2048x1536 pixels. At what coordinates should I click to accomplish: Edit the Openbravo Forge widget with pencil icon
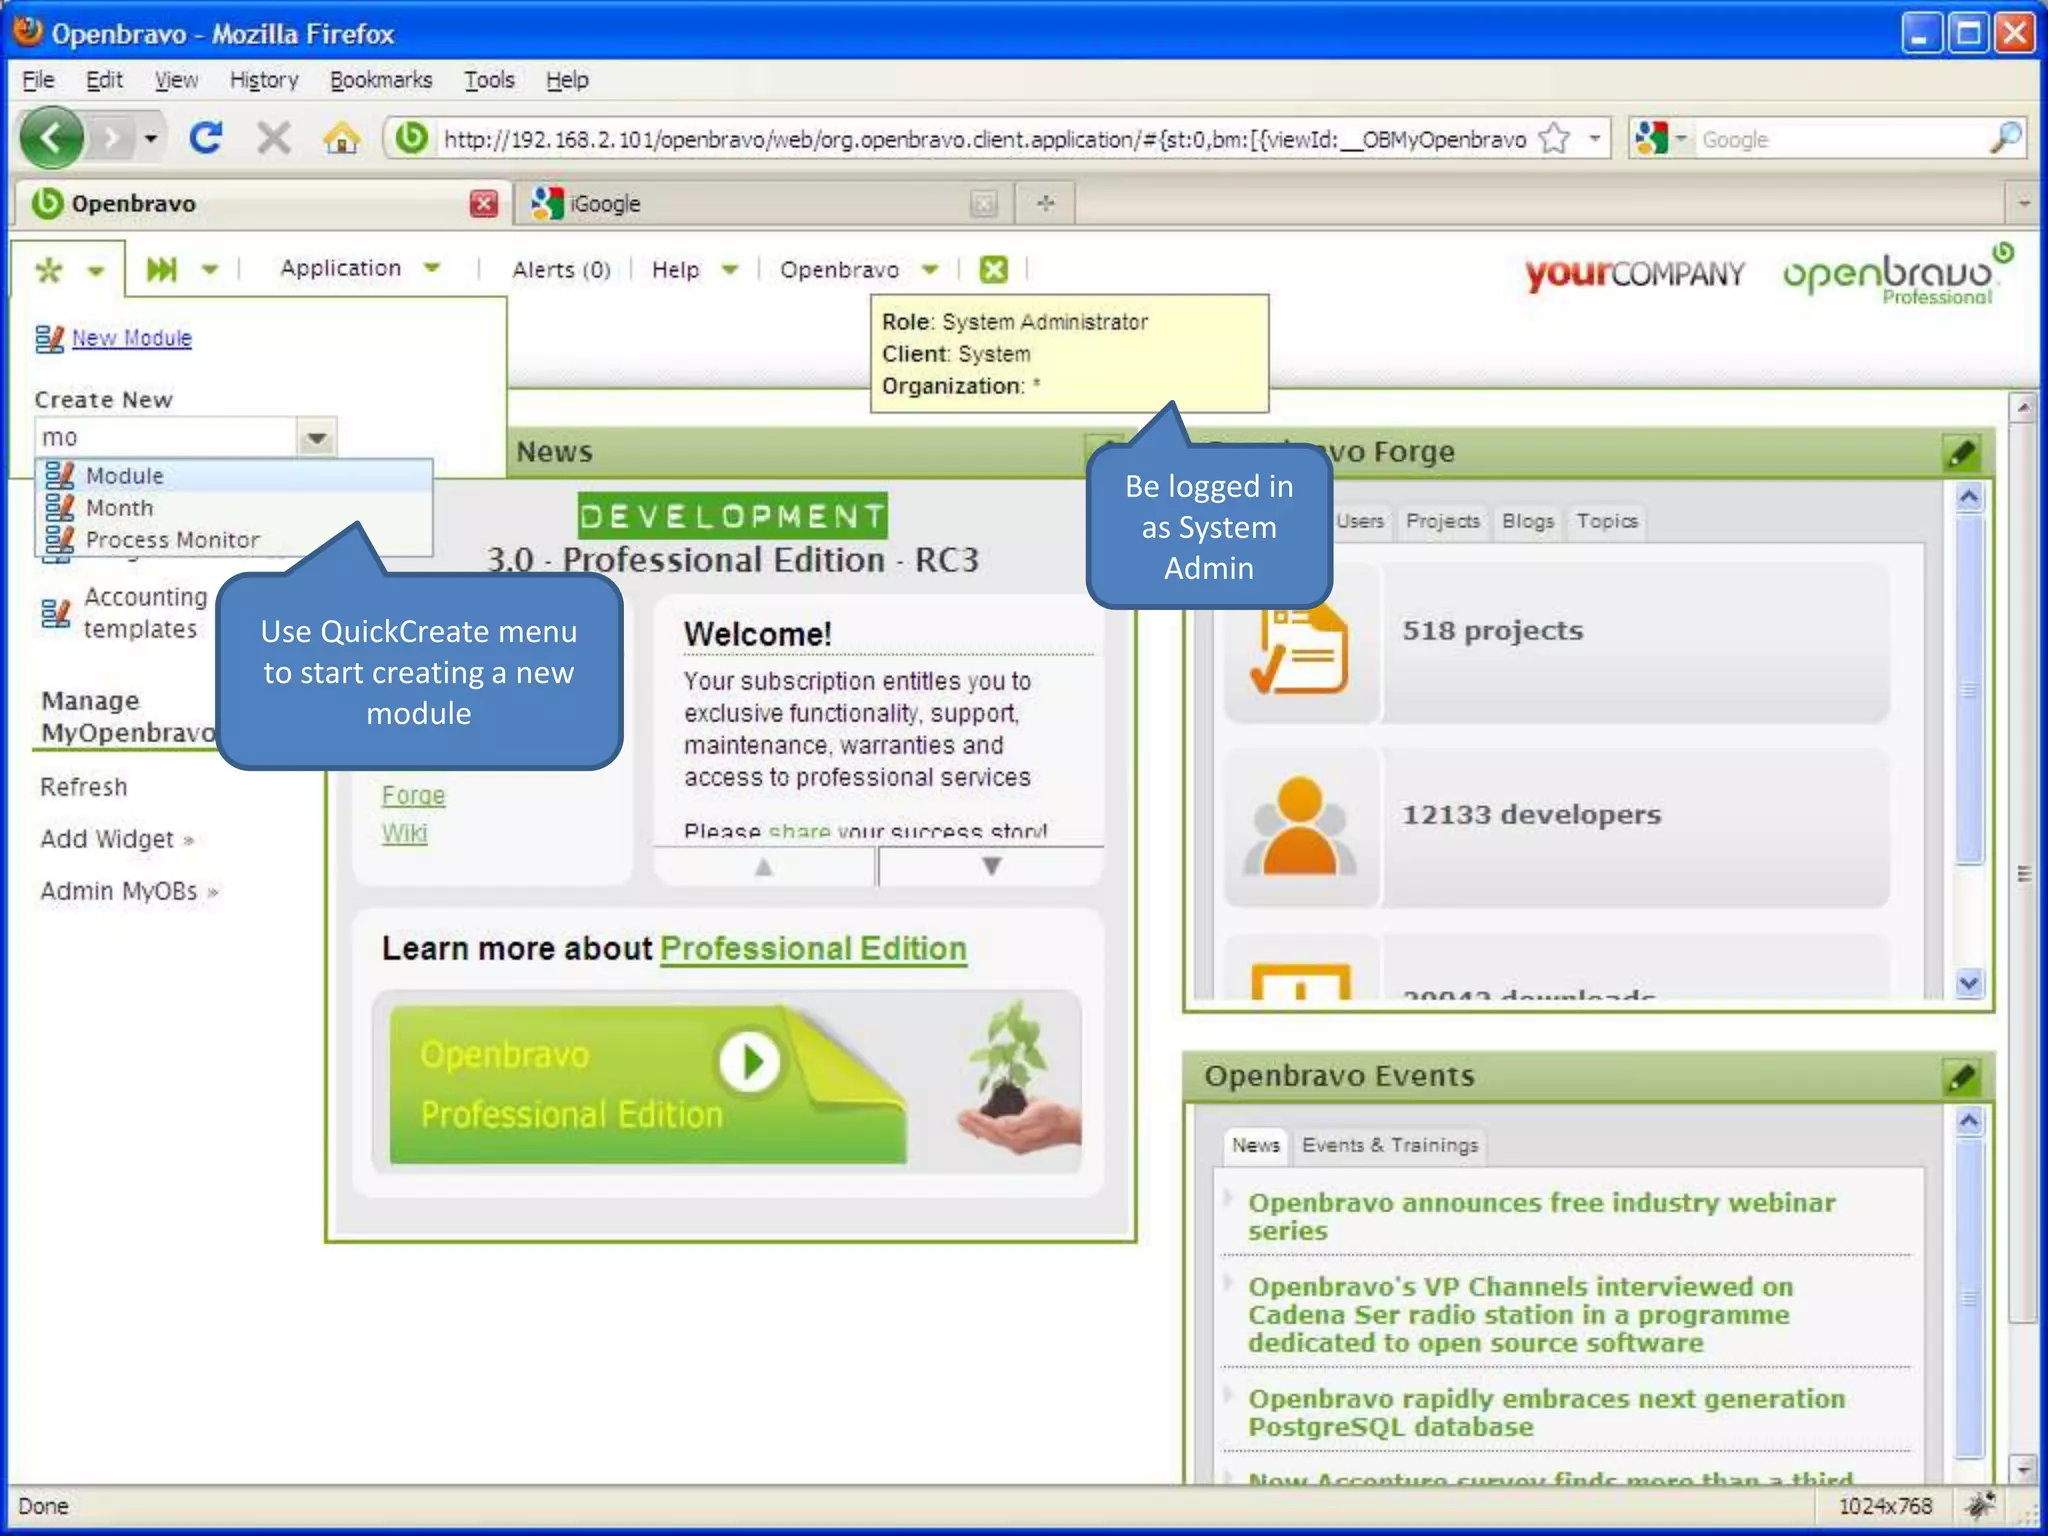tap(1961, 453)
